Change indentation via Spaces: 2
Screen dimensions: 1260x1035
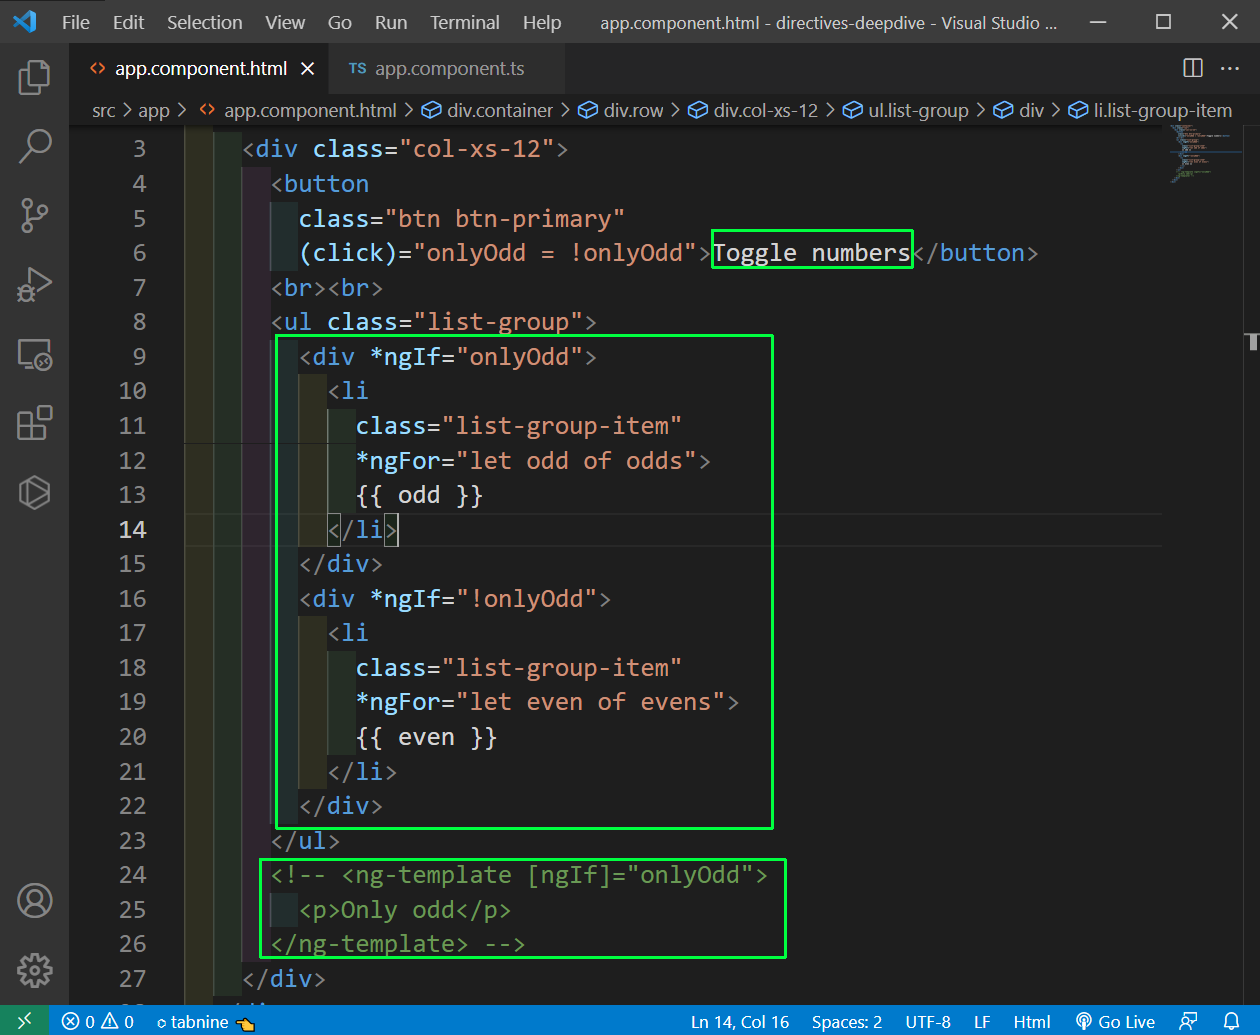(847, 1022)
